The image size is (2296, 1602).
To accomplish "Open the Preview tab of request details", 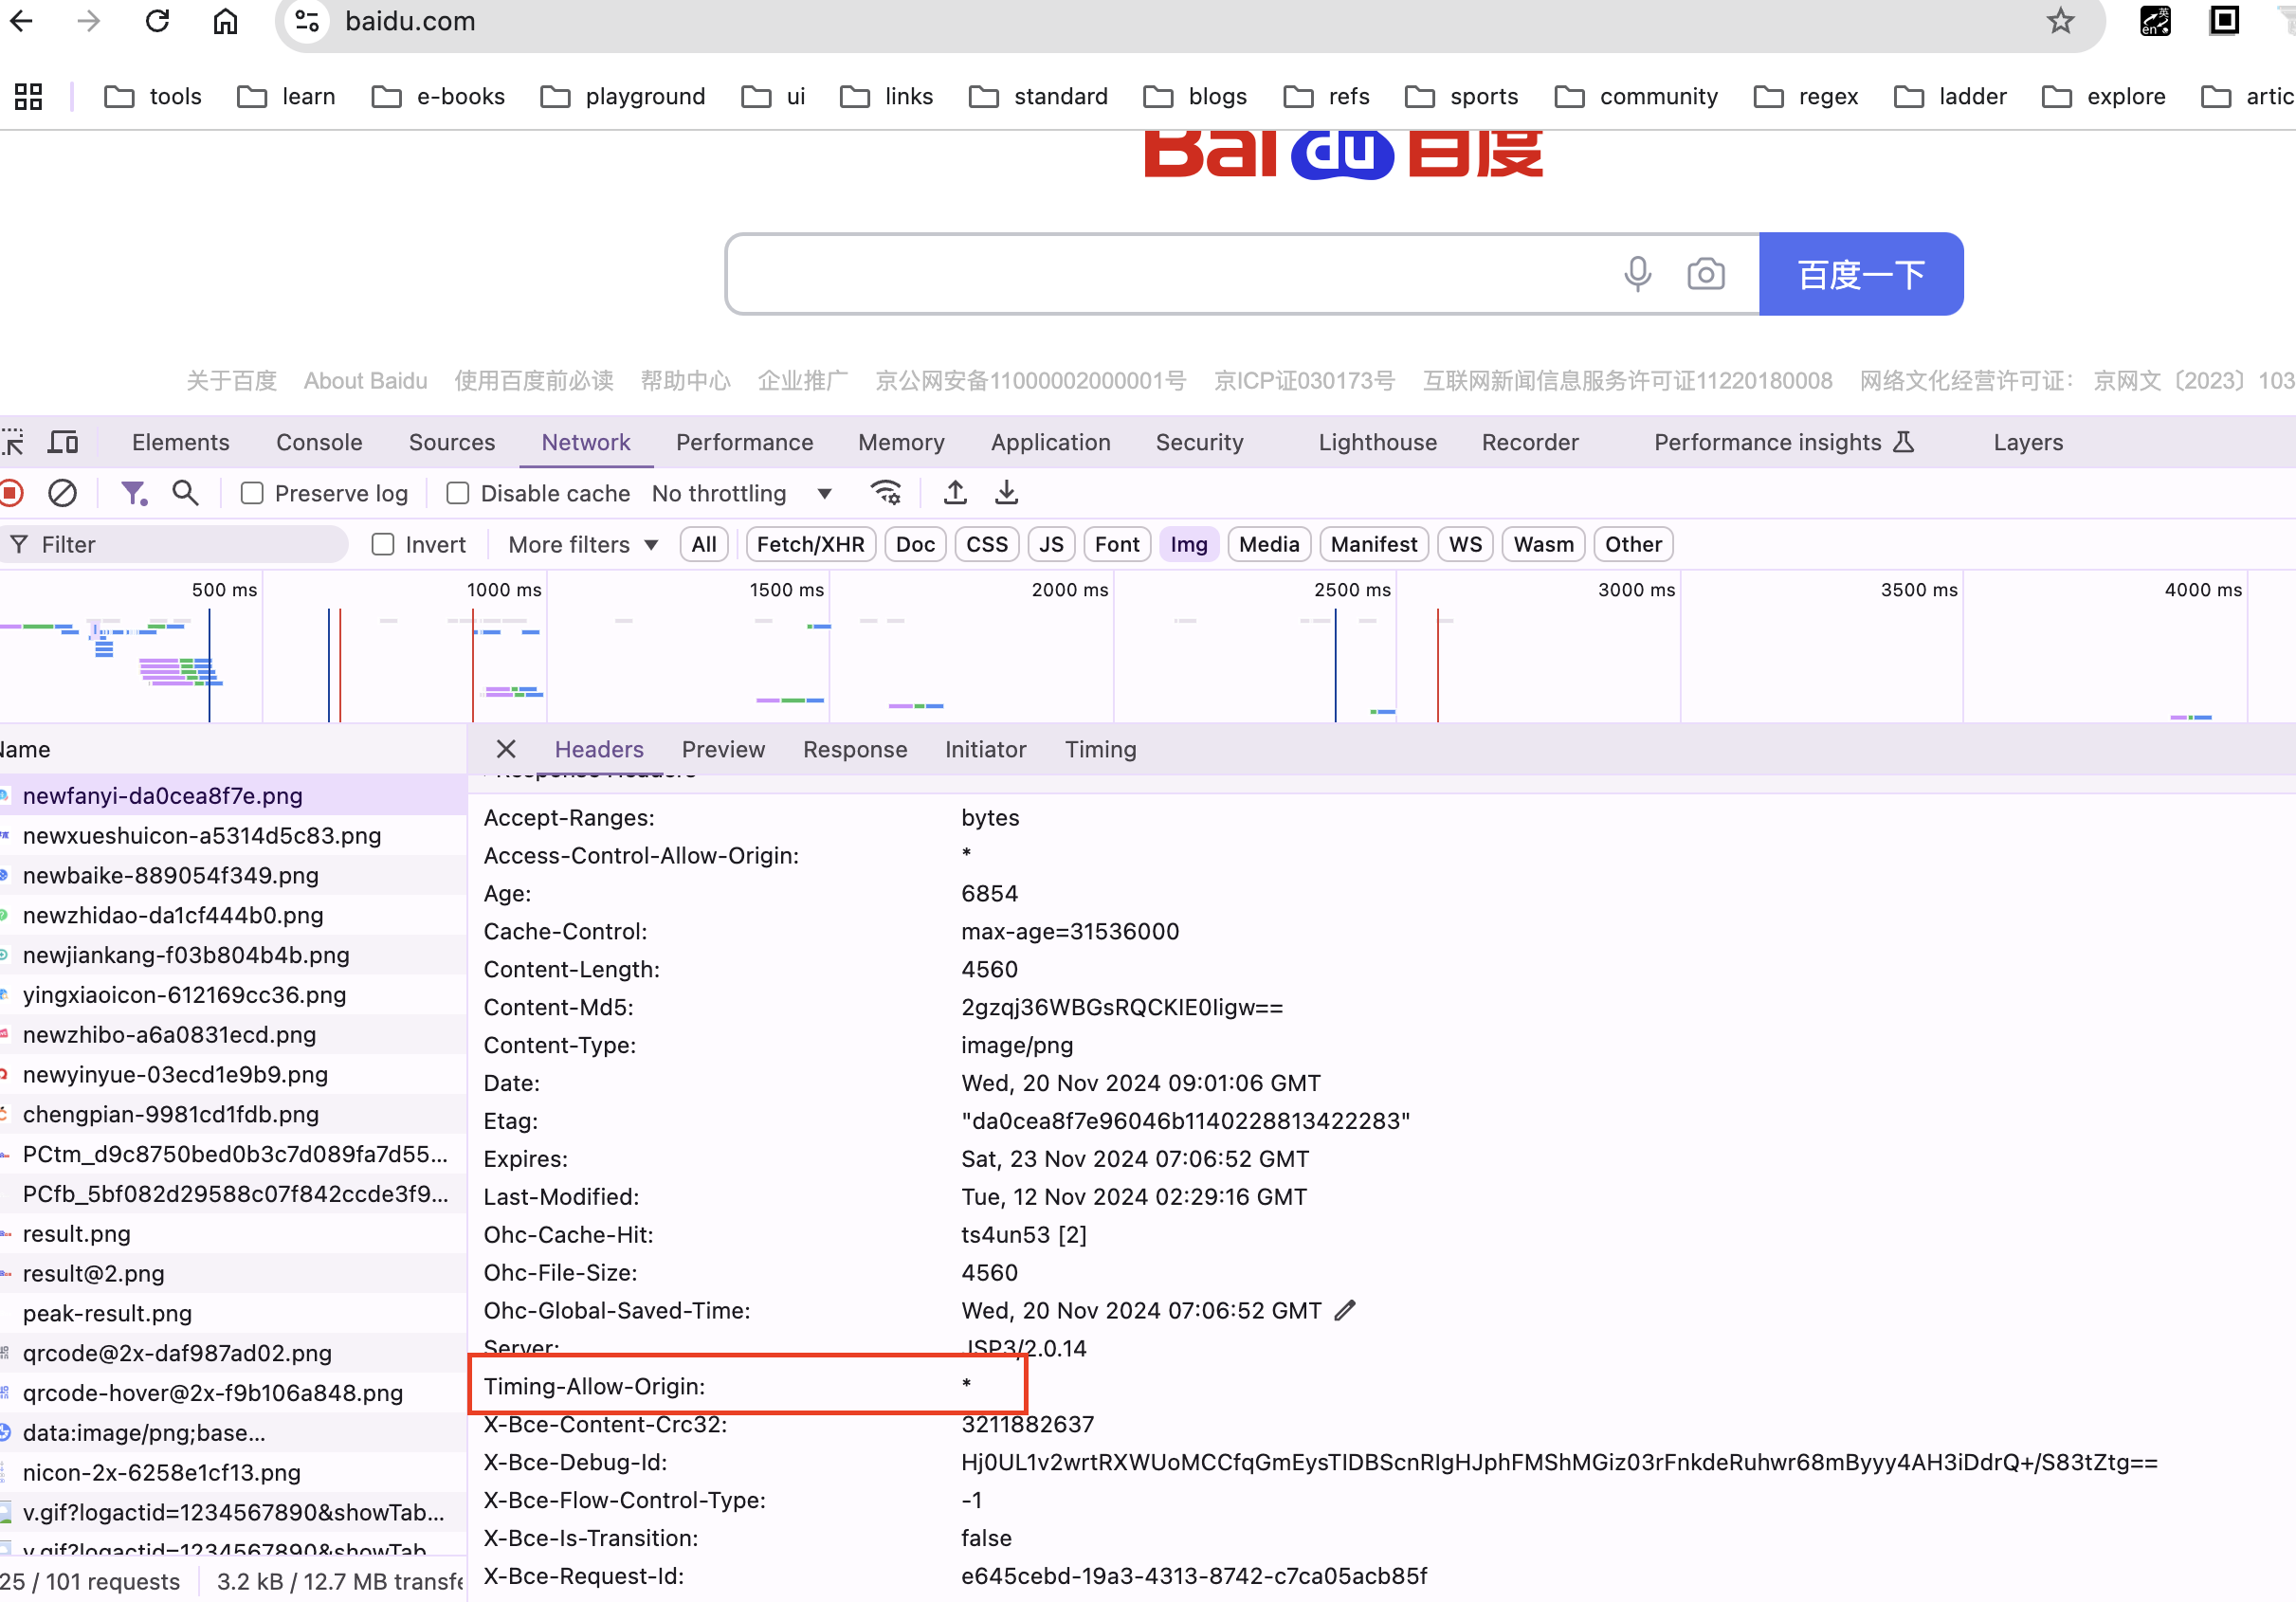I will point(723,749).
